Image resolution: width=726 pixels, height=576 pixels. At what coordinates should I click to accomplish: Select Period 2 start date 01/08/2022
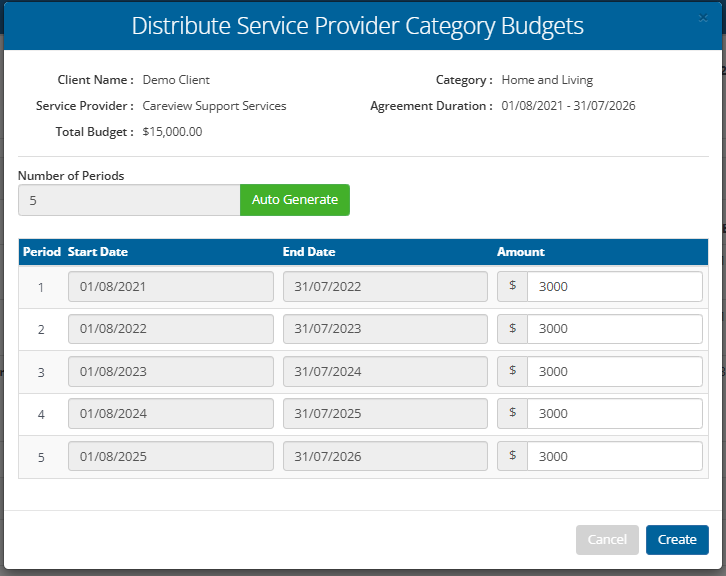point(170,329)
